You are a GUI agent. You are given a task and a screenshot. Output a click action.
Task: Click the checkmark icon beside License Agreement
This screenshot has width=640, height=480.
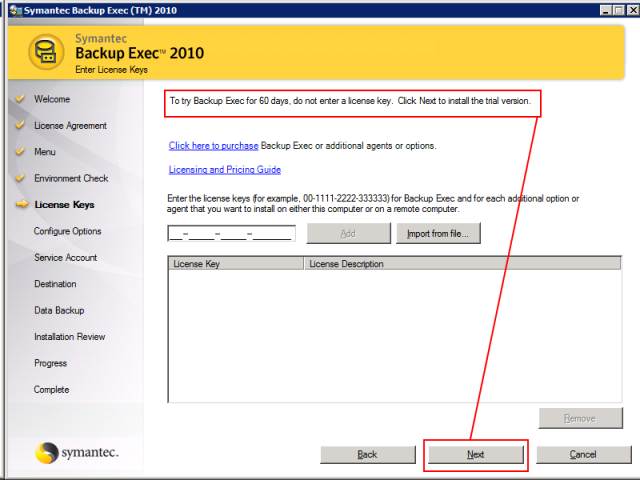20,125
